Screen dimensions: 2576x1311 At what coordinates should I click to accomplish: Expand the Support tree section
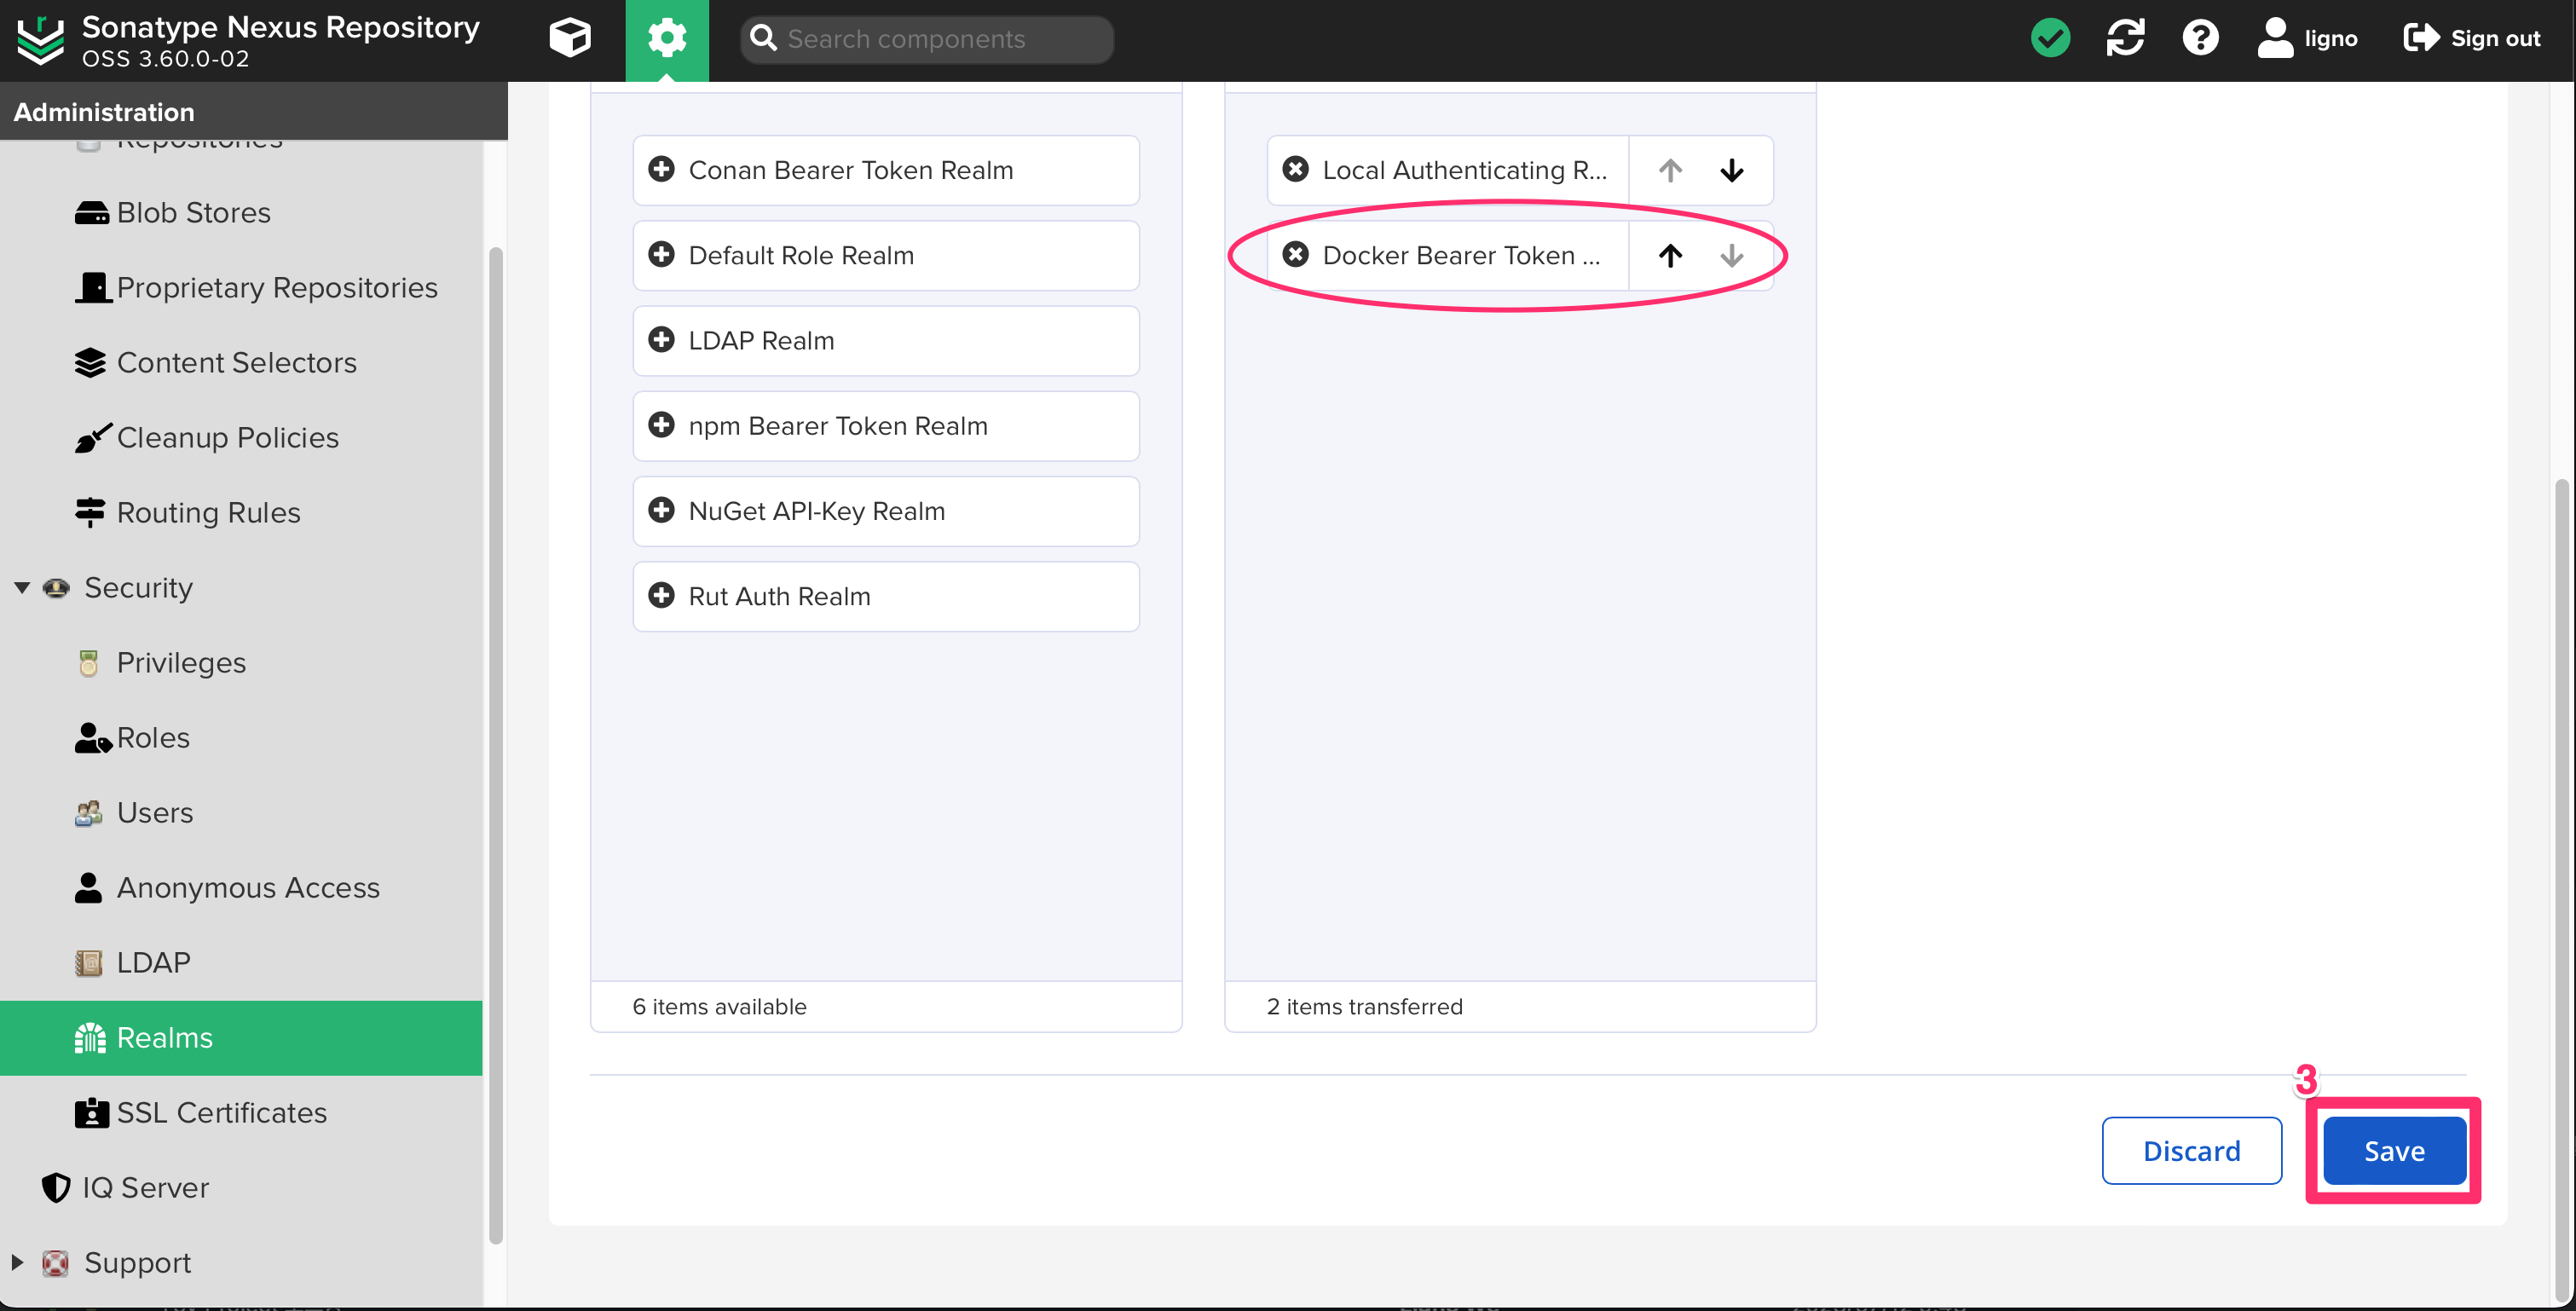point(17,1262)
